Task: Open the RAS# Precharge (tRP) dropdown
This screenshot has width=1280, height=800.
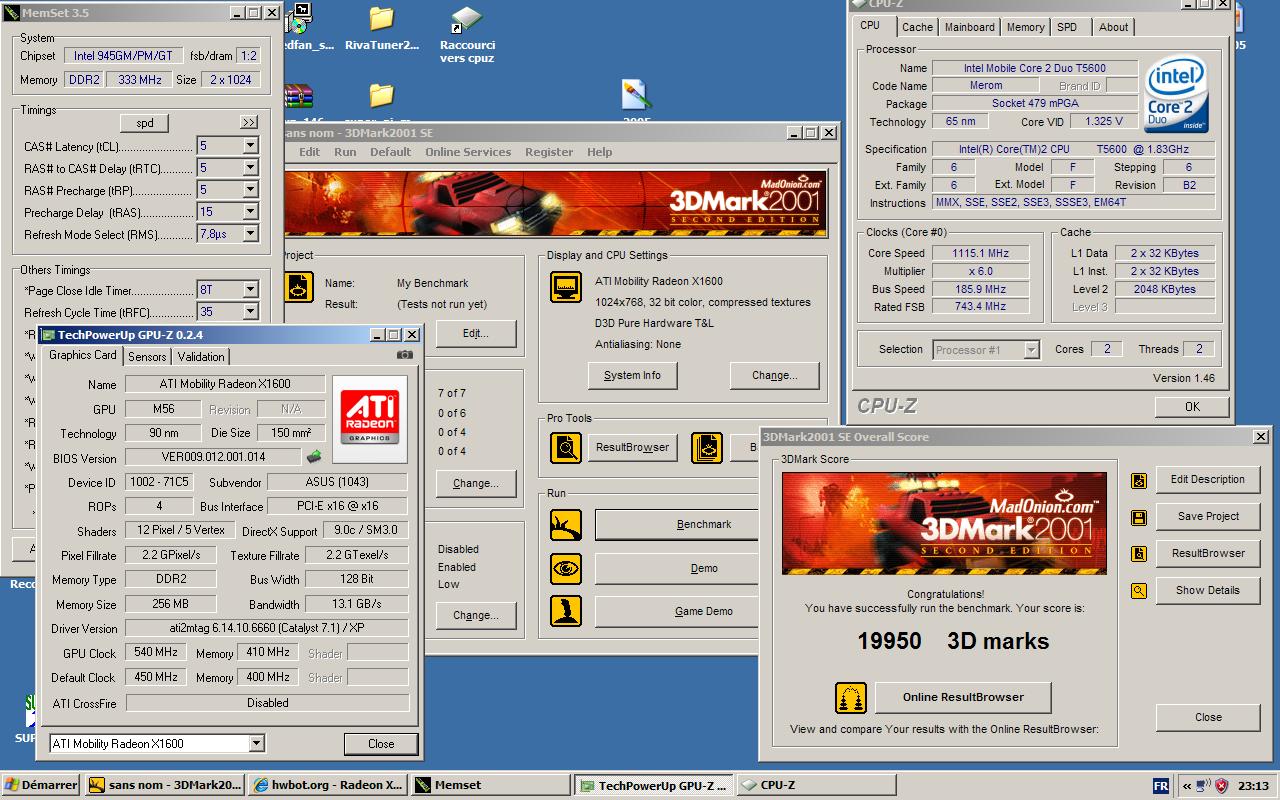Action: (250, 190)
